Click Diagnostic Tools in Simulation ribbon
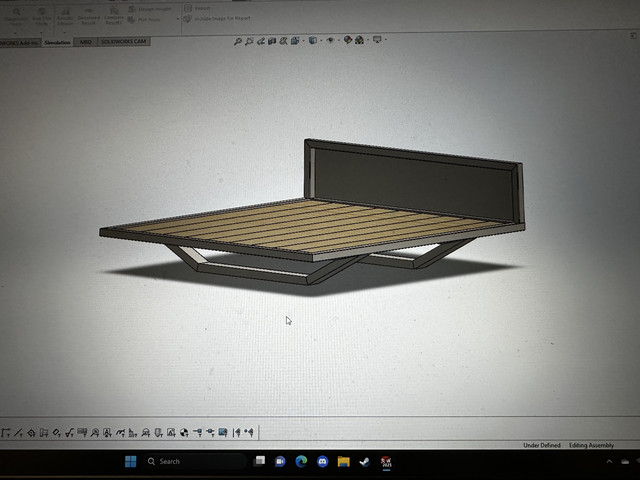 click(16, 15)
